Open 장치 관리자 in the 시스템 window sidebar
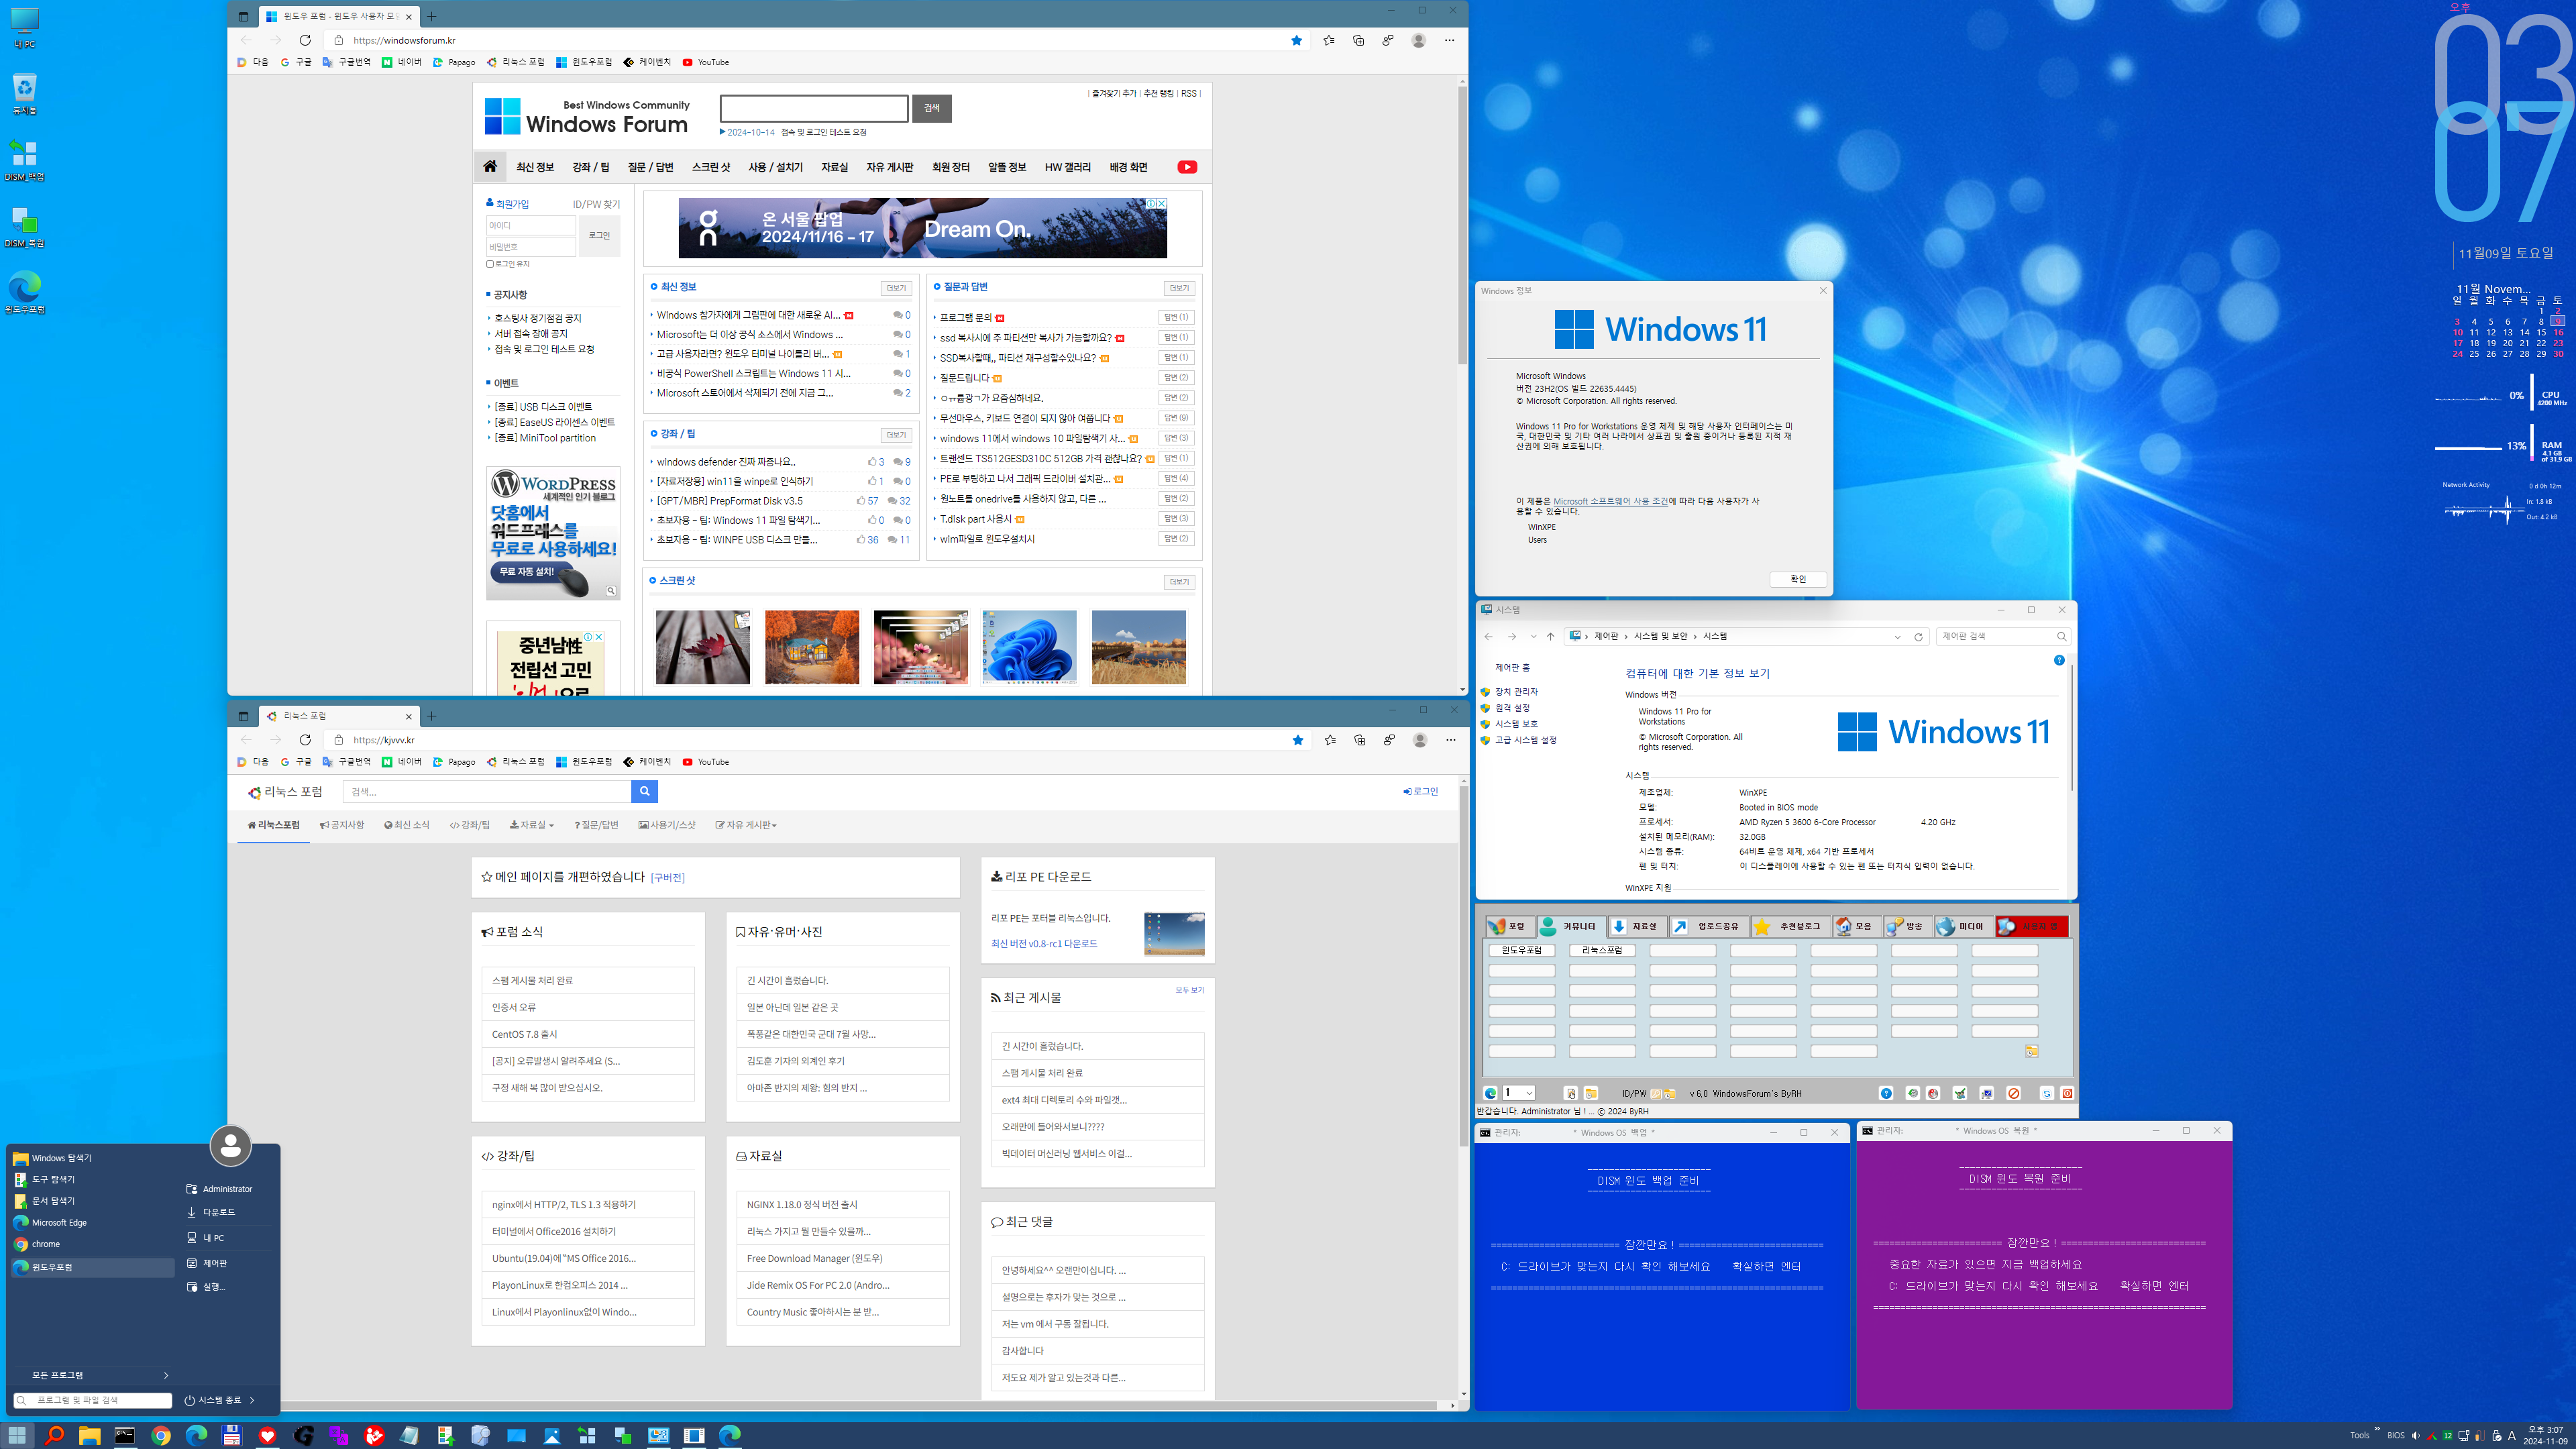Screen dimensions: 2576x1449 (1516, 692)
